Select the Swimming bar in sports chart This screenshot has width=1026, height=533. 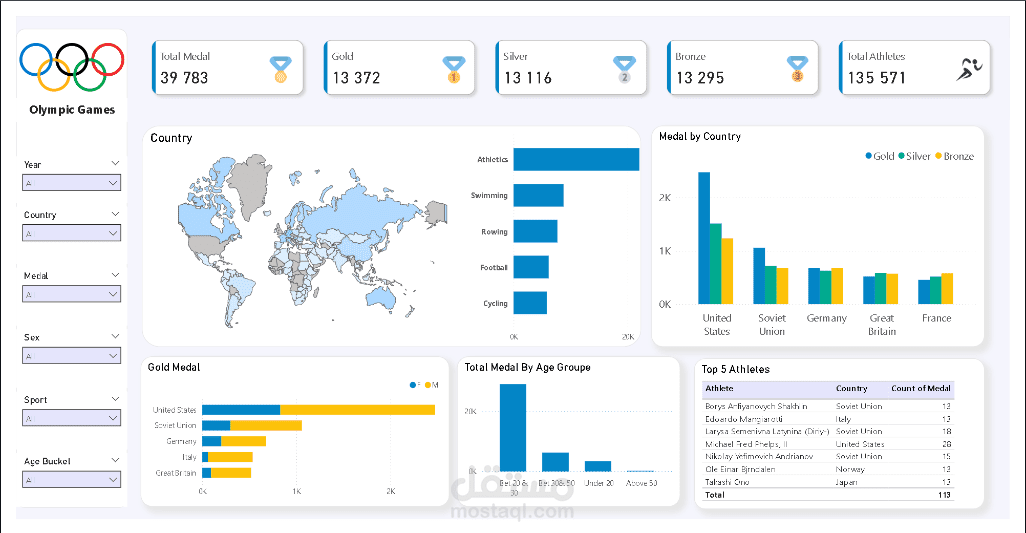click(x=539, y=196)
